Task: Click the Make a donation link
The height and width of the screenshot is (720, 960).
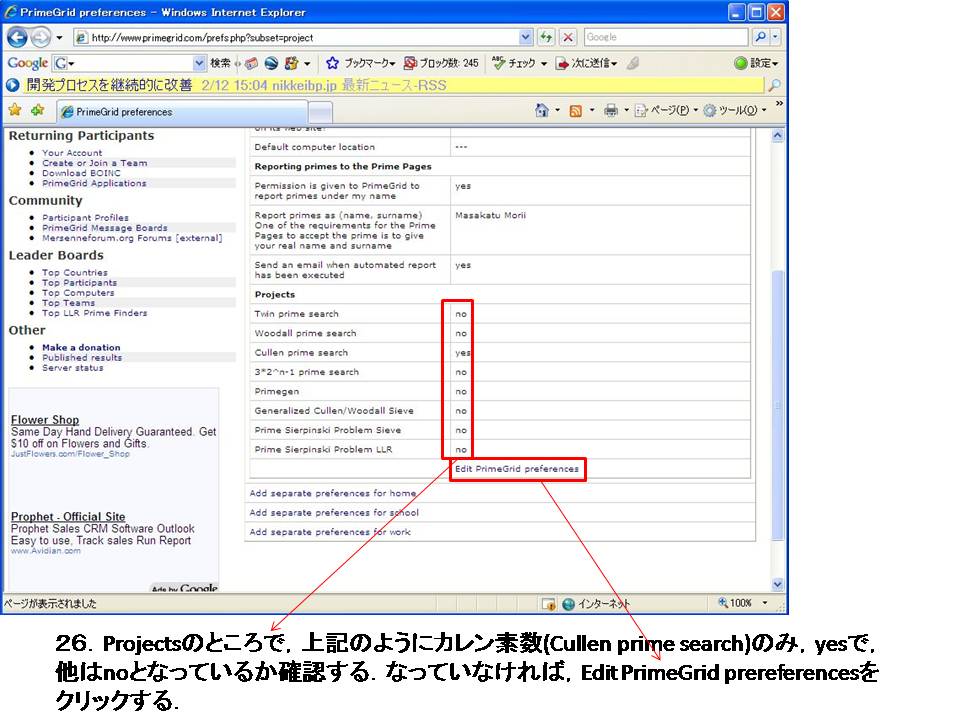Action: 81,348
